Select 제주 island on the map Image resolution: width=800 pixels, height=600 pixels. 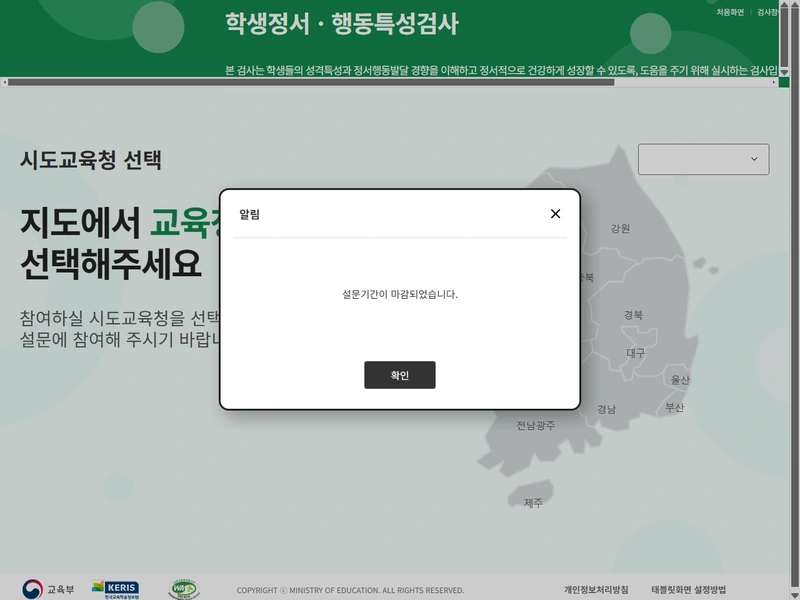pos(533,503)
